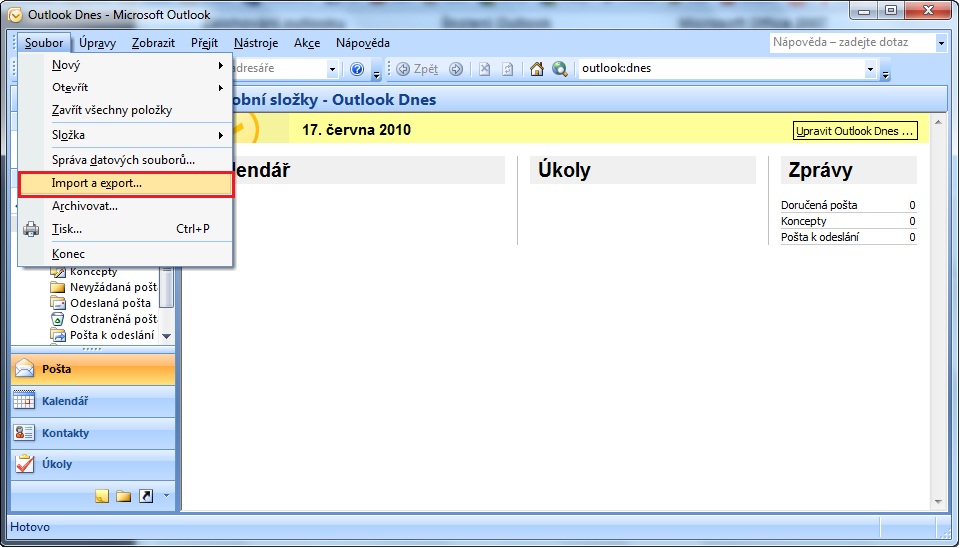
Task: Expand the Nový submenu
Action: 220,66
